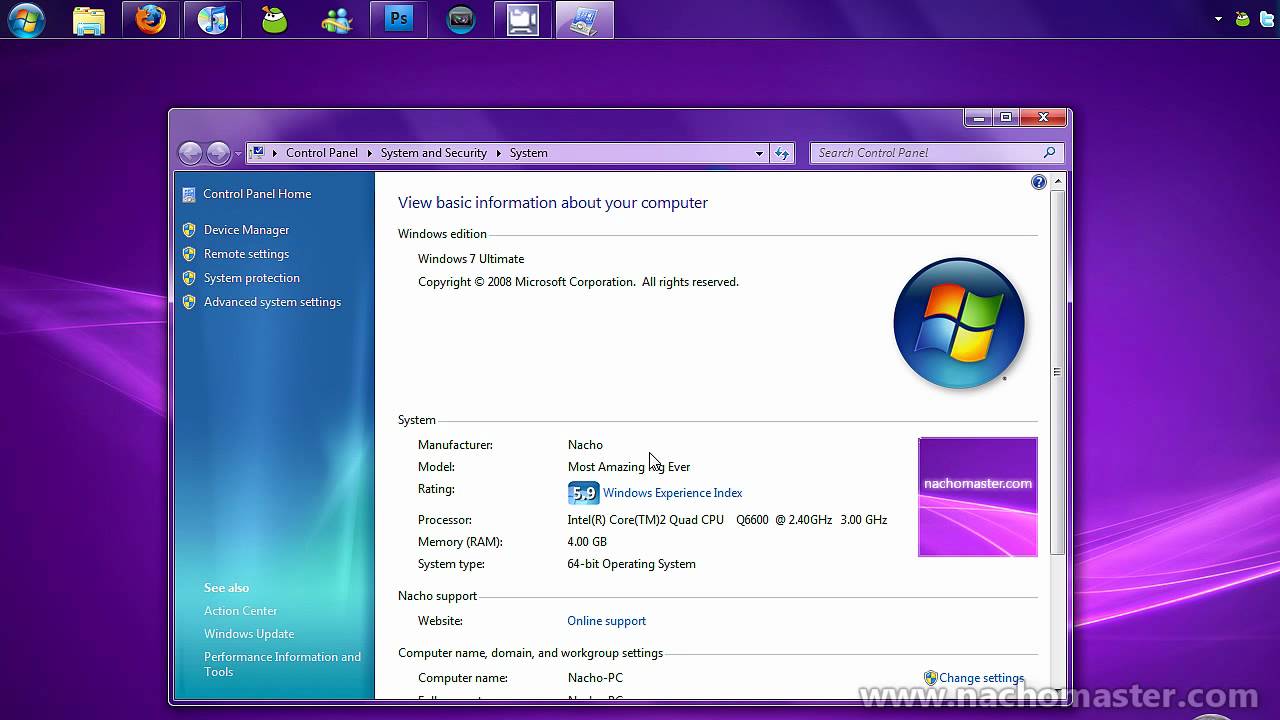
Task: Click the Manufacturer value 'Nacho'
Action: coord(585,445)
